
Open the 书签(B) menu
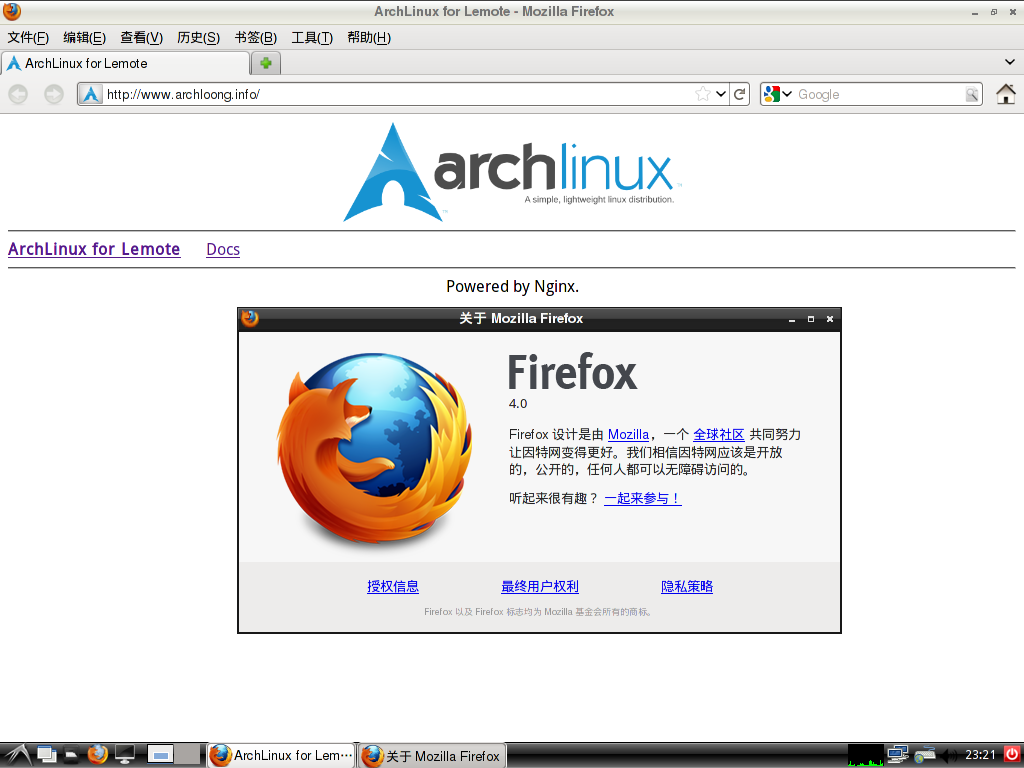256,38
